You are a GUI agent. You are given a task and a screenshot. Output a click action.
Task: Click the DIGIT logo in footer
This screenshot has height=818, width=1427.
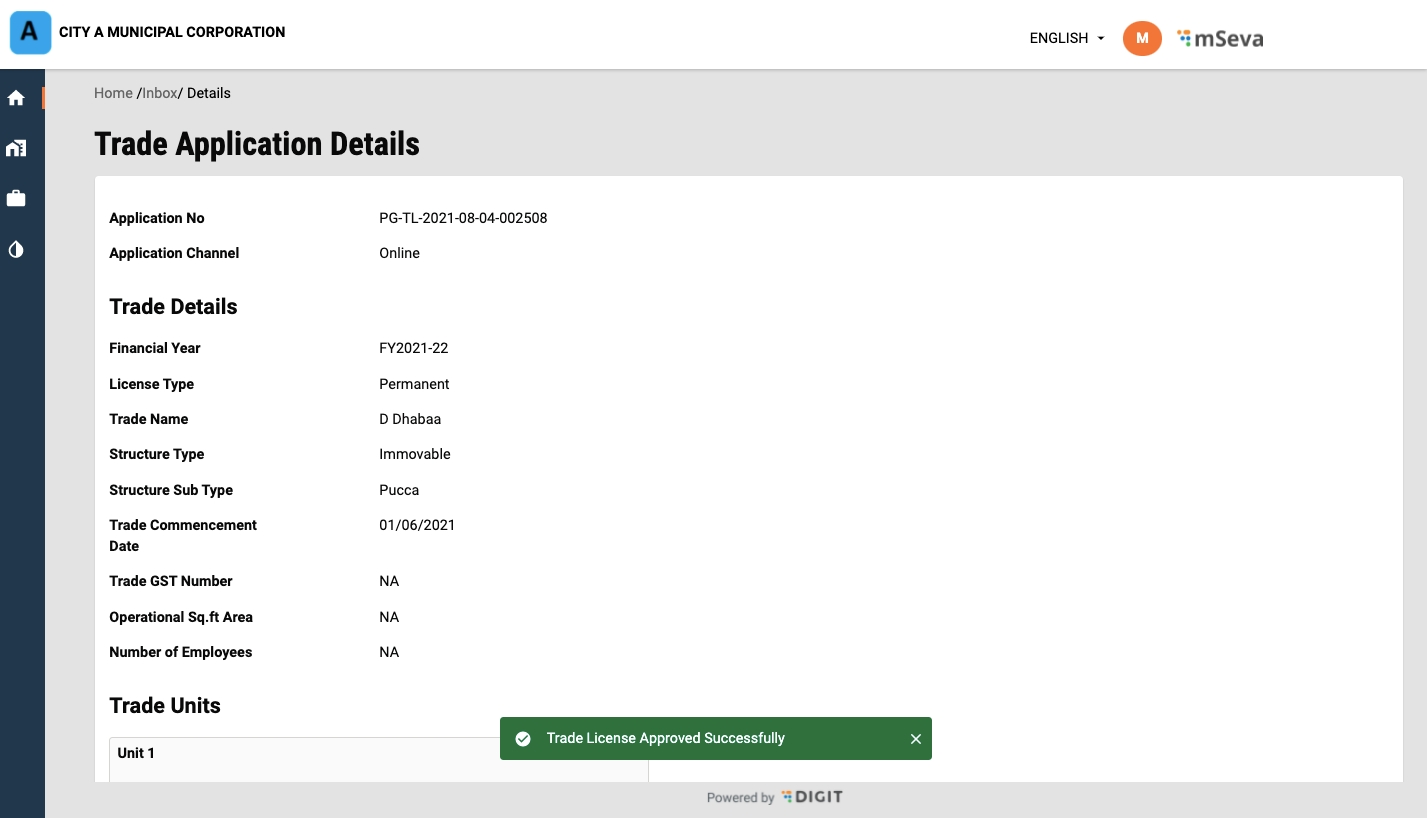coord(812,797)
